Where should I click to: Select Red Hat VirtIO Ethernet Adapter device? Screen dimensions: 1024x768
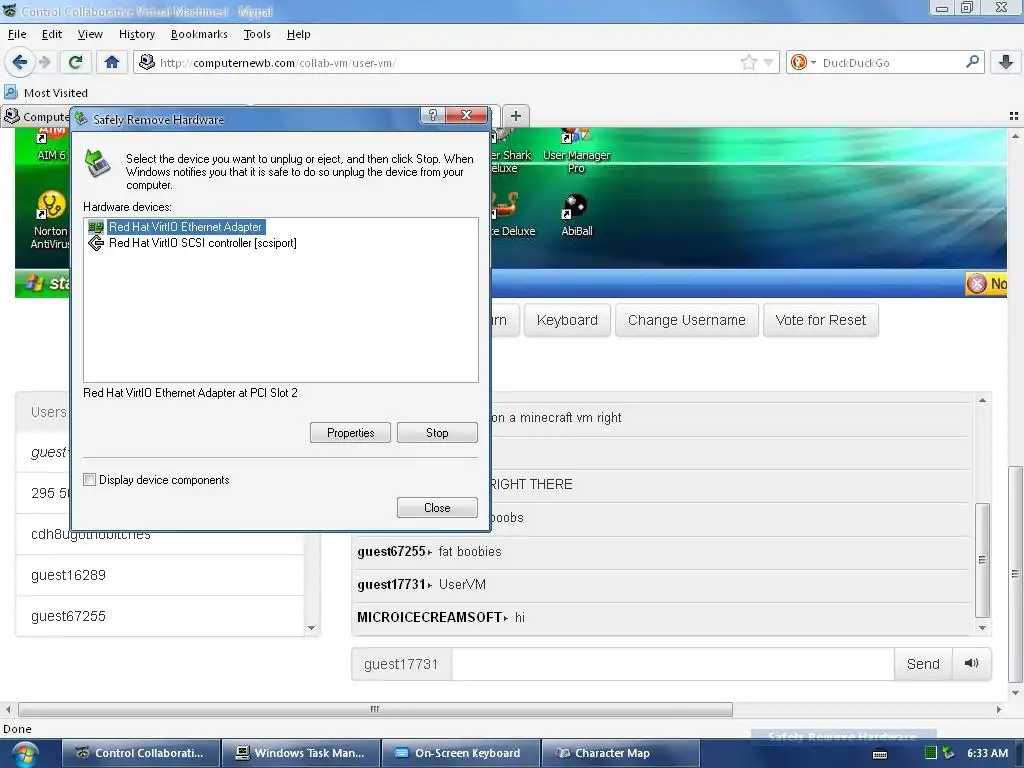[x=185, y=227]
